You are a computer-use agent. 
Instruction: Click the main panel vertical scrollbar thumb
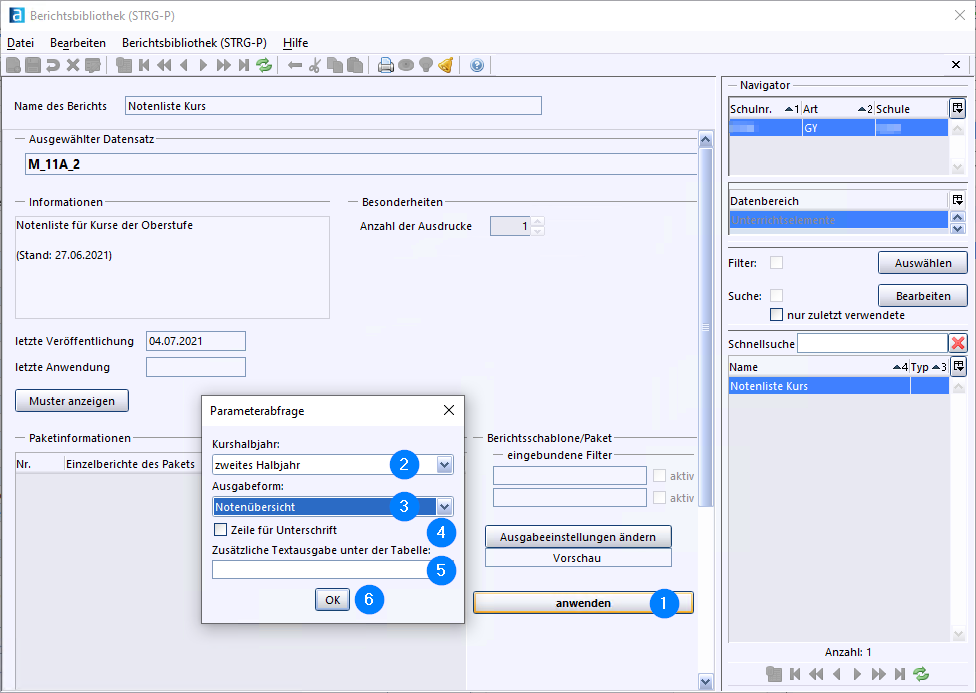(x=705, y=327)
